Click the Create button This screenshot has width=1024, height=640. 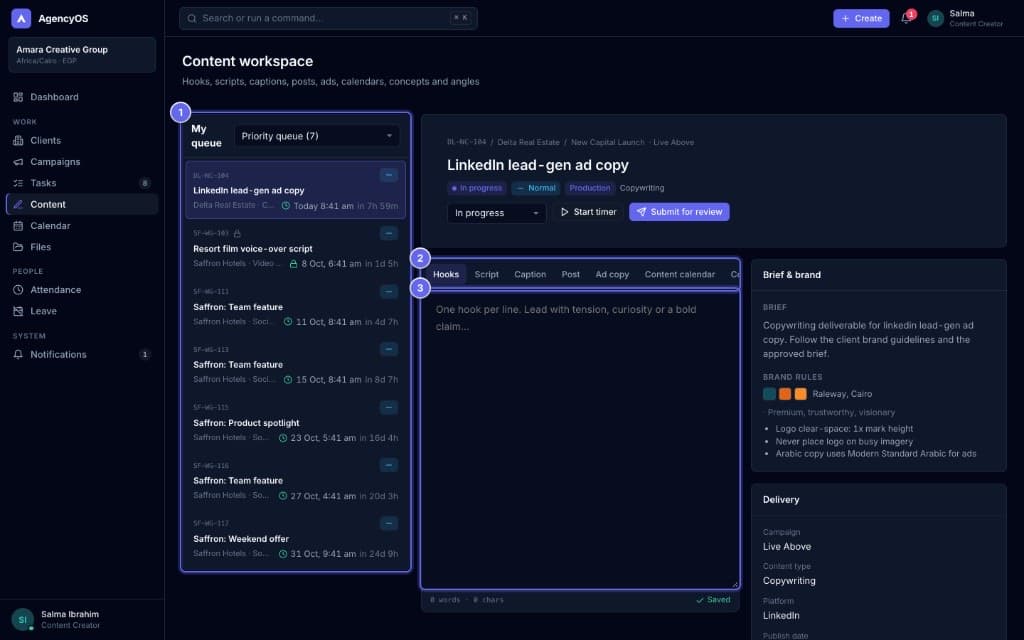(x=861, y=18)
